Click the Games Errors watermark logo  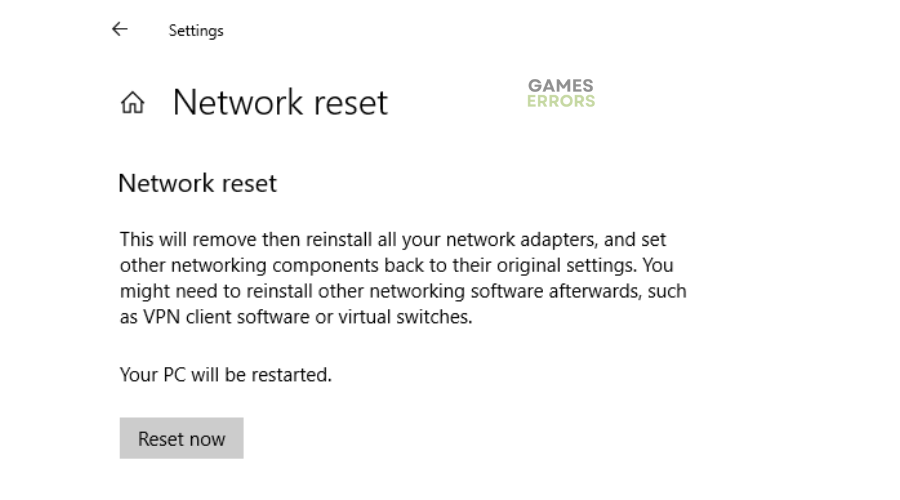click(561, 94)
